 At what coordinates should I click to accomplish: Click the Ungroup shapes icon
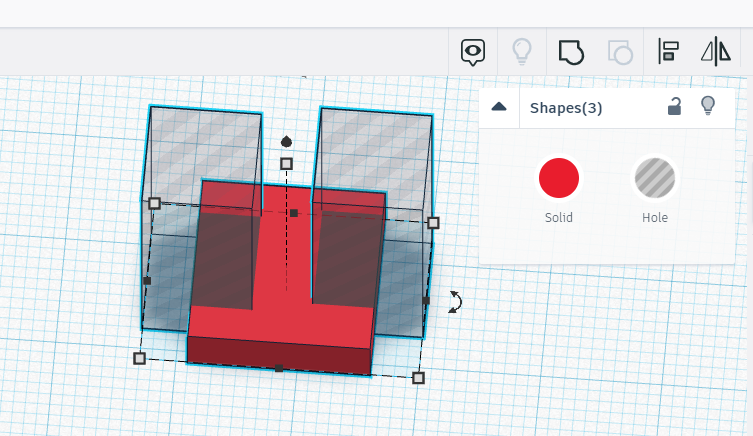620,52
